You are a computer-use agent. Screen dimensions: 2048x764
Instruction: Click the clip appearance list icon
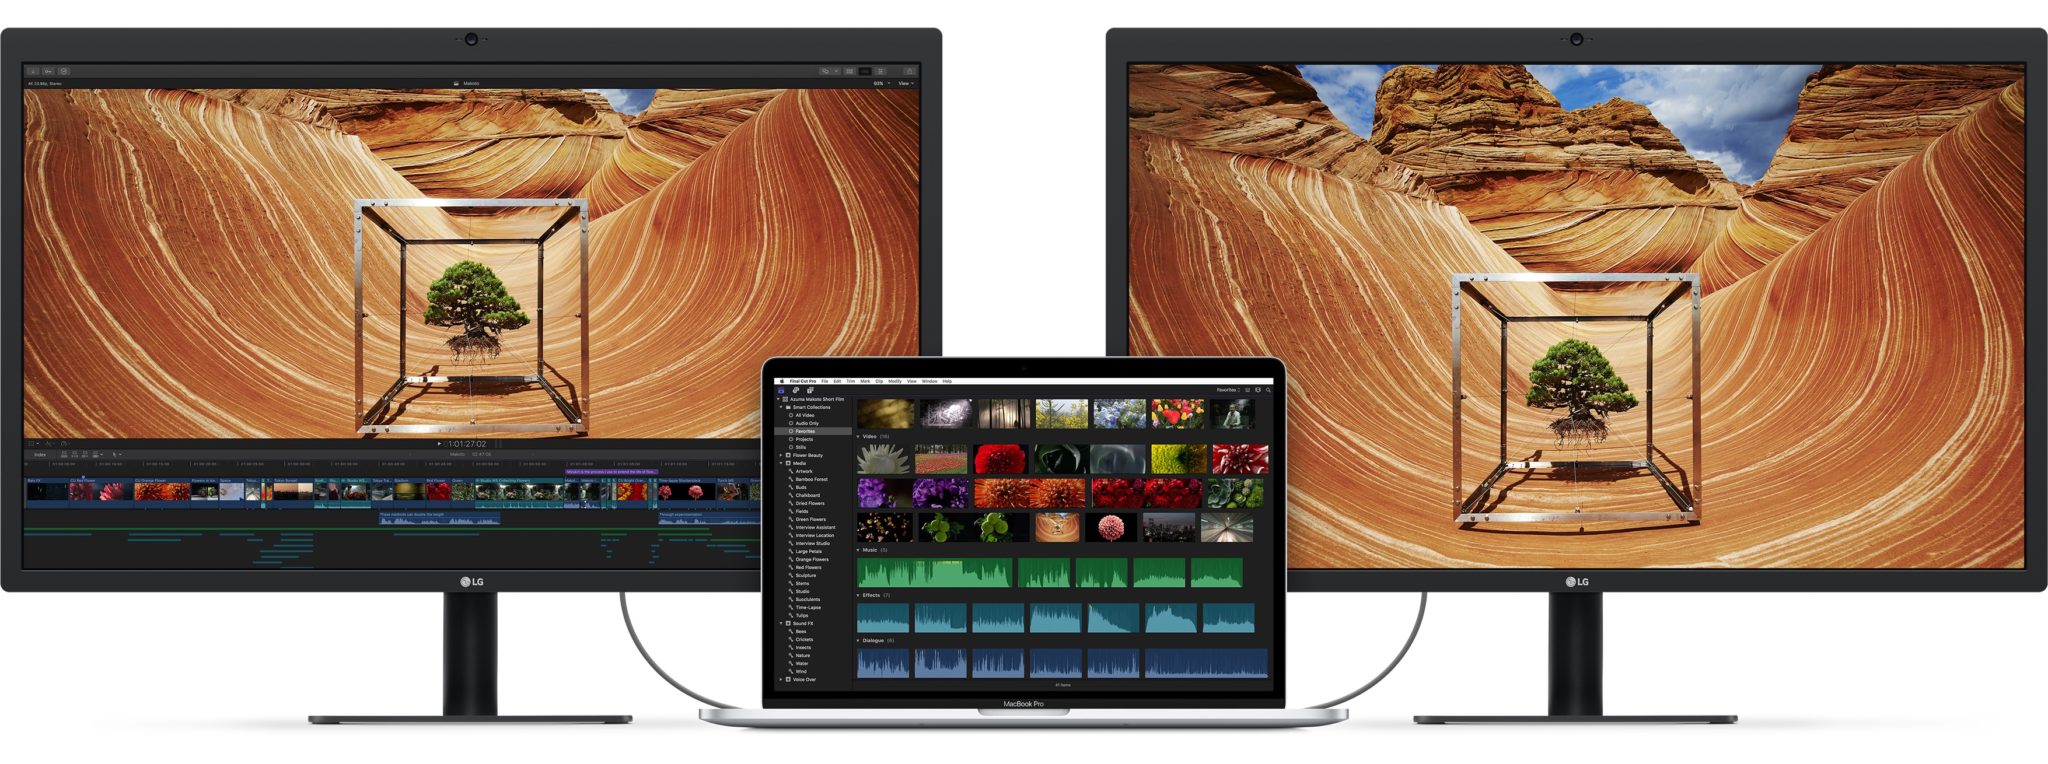(1247, 390)
